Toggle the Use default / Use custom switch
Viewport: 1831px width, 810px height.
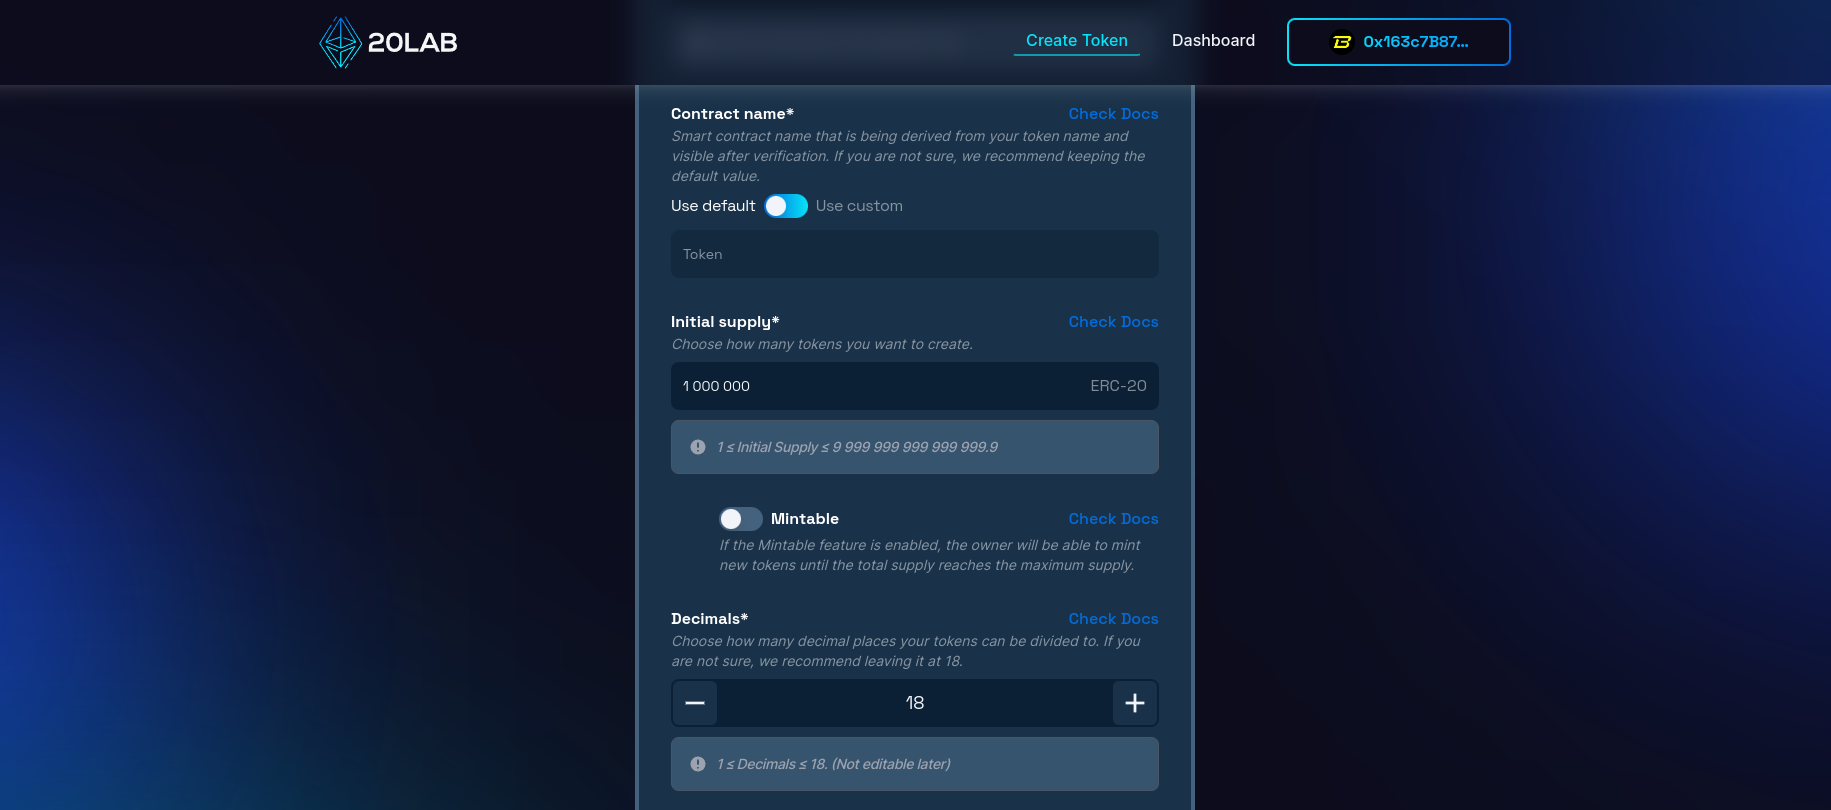[x=786, y=206]
